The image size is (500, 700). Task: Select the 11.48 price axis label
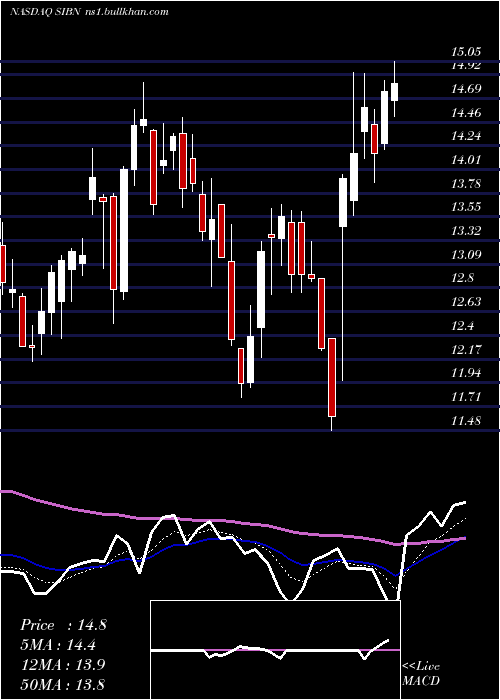[466, 421]
